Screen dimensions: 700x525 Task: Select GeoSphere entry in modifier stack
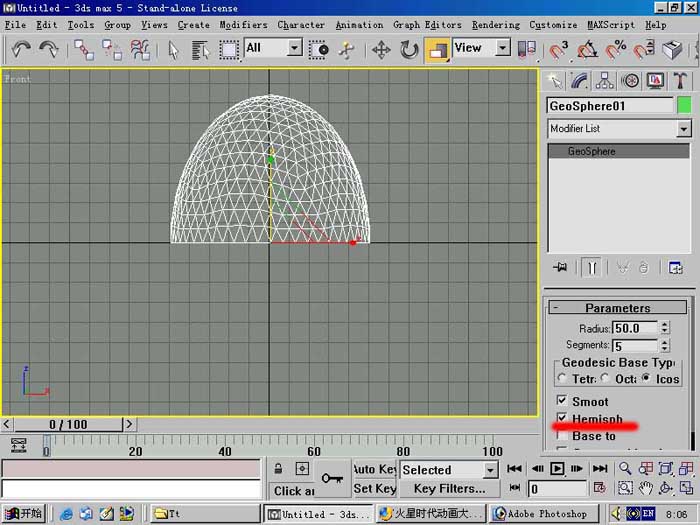(x=619, y=151)
